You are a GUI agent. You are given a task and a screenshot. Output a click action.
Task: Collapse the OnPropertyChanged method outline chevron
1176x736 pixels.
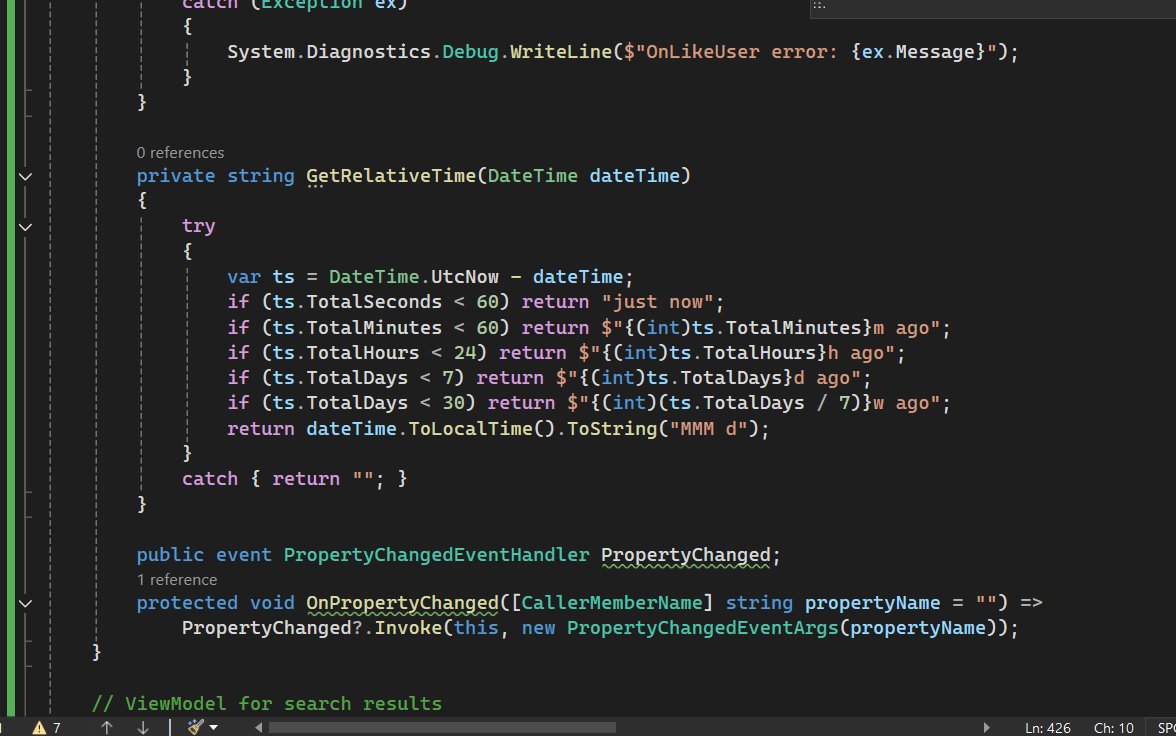[26, 603]
